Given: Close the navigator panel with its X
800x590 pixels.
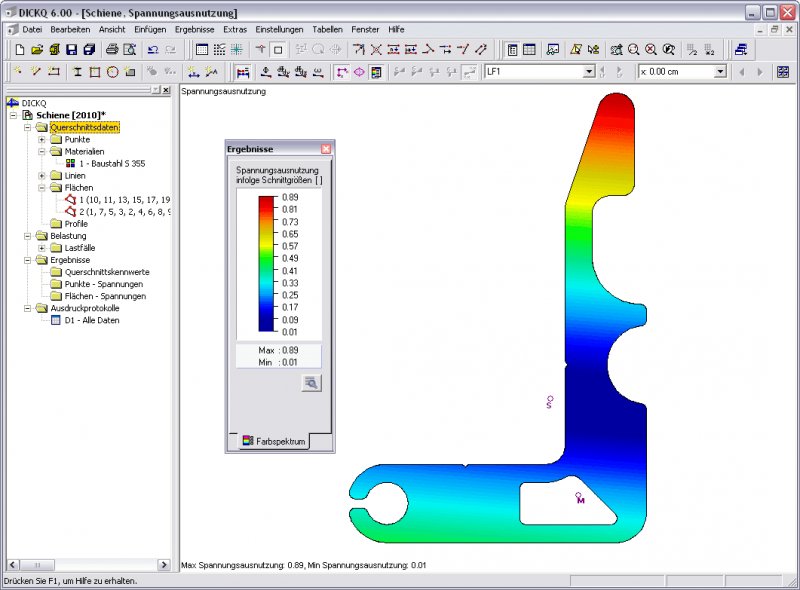Looking at the screenshot, I should (166, 90).
